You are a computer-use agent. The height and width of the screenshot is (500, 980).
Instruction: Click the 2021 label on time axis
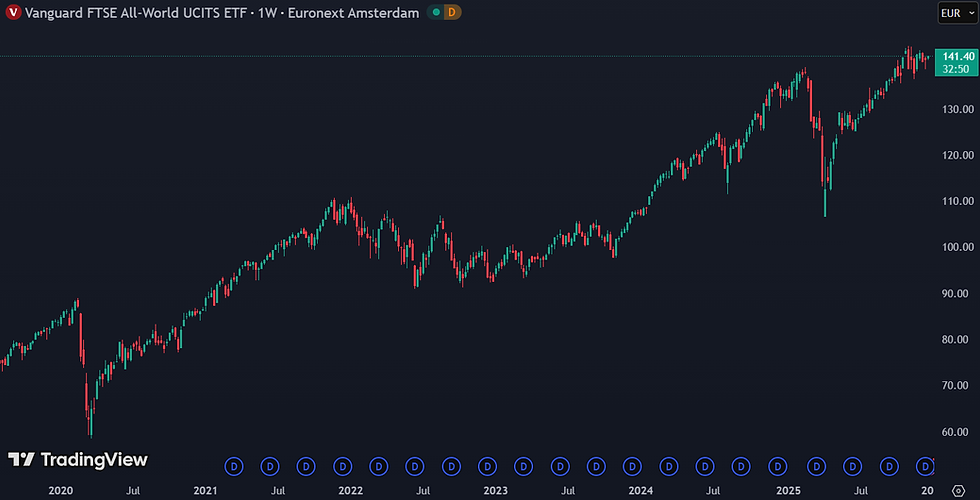205,491
